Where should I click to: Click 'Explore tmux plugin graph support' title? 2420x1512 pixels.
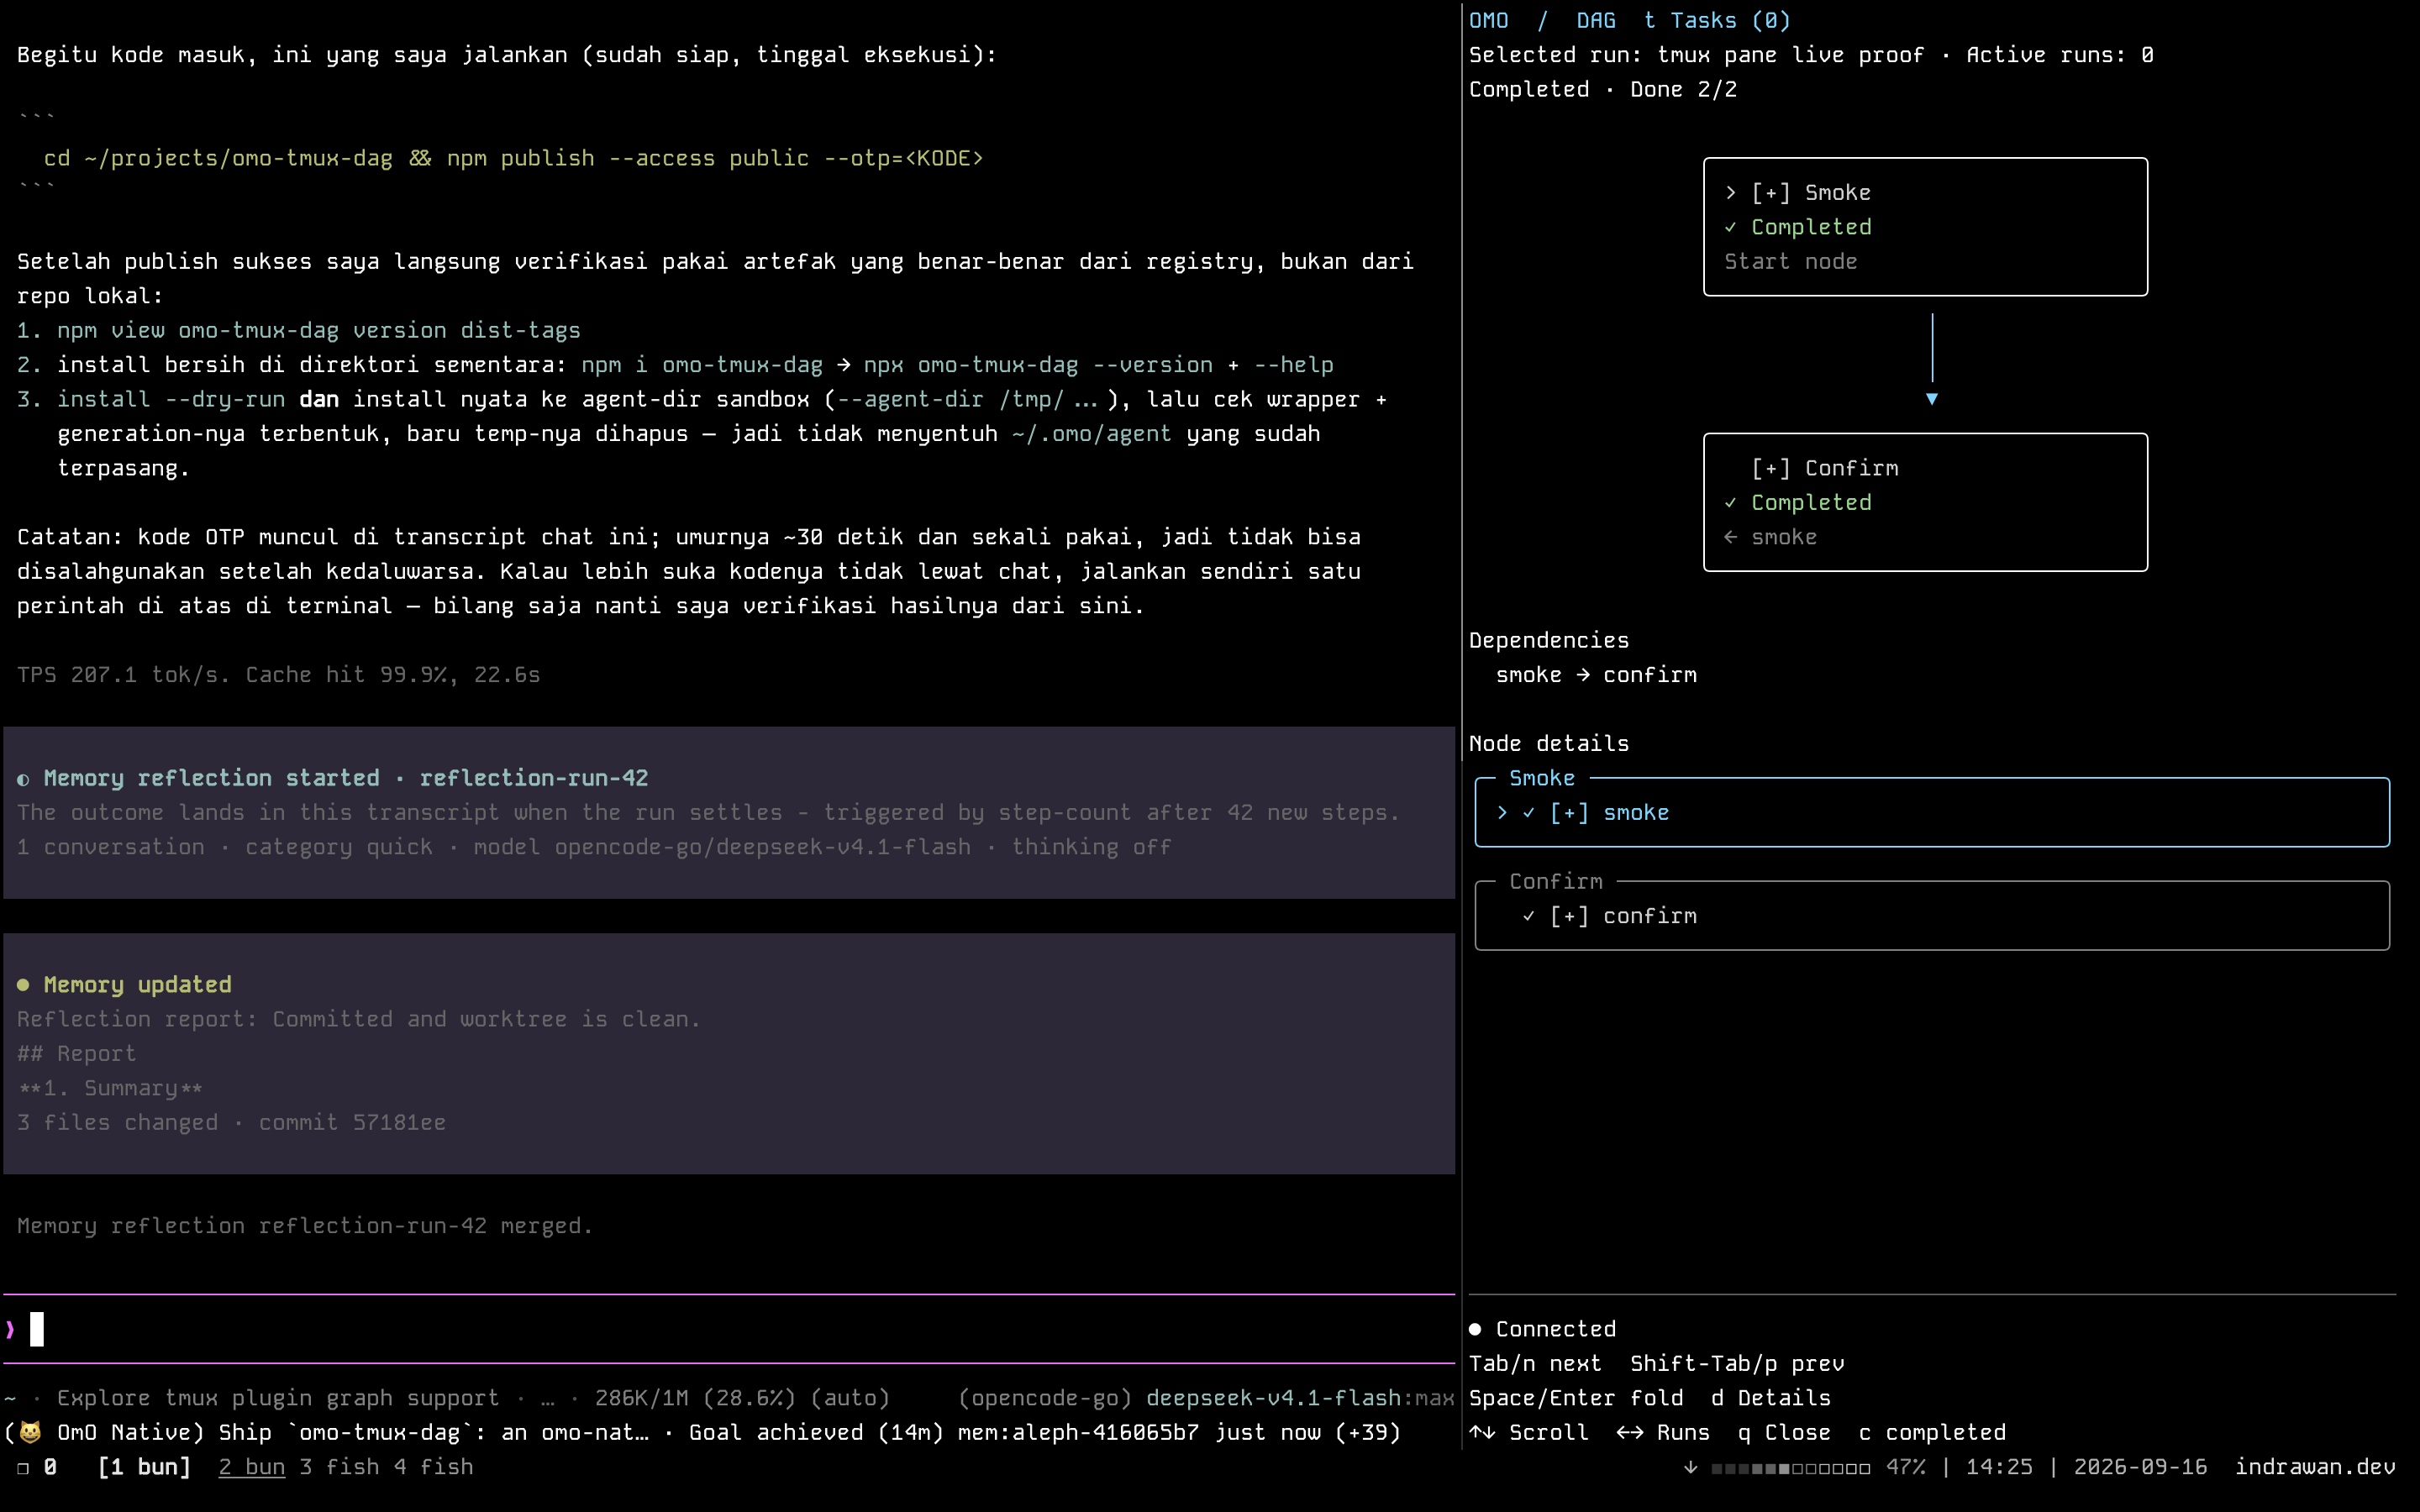click(278, 1398)
